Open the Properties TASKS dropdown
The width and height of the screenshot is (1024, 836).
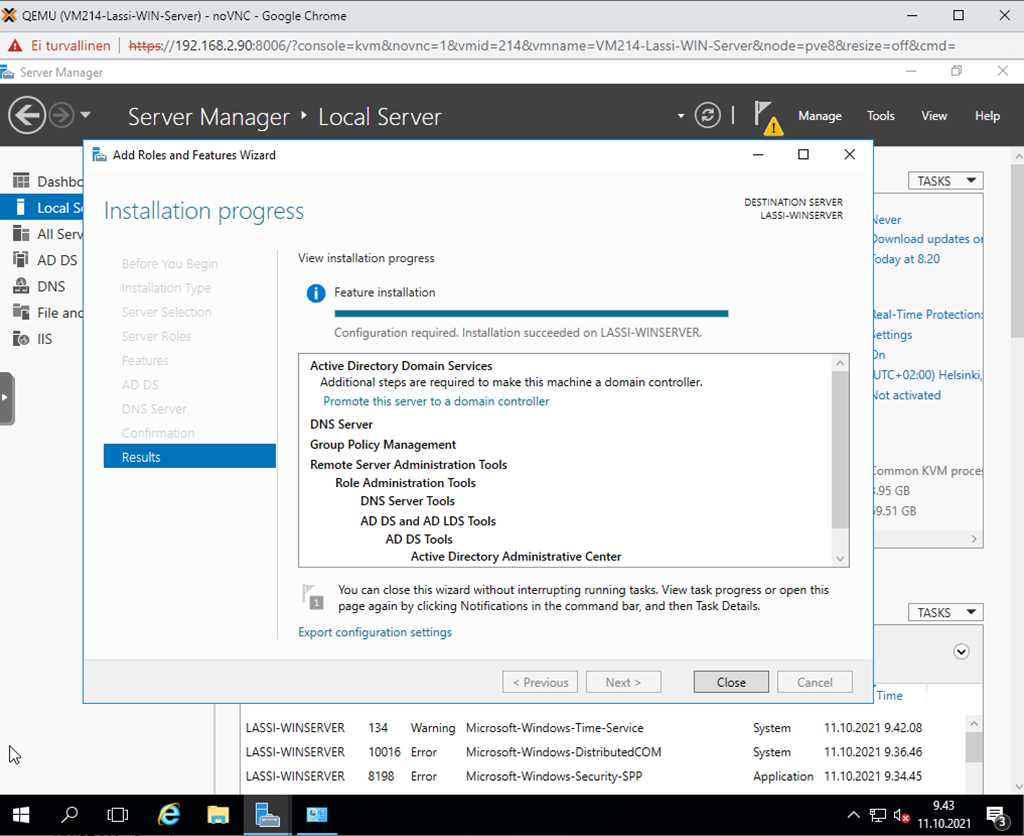click(945, 181)
